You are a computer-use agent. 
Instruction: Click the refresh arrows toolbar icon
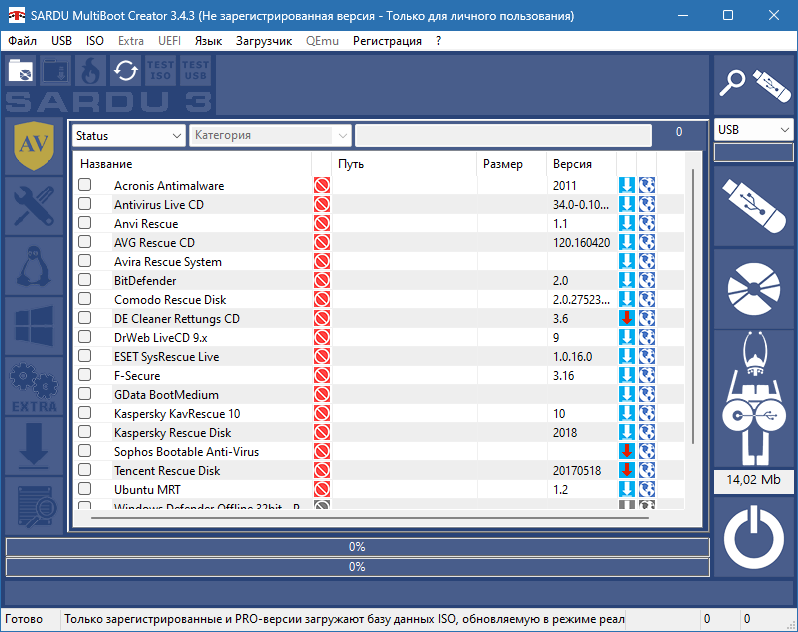pos(126,71)
